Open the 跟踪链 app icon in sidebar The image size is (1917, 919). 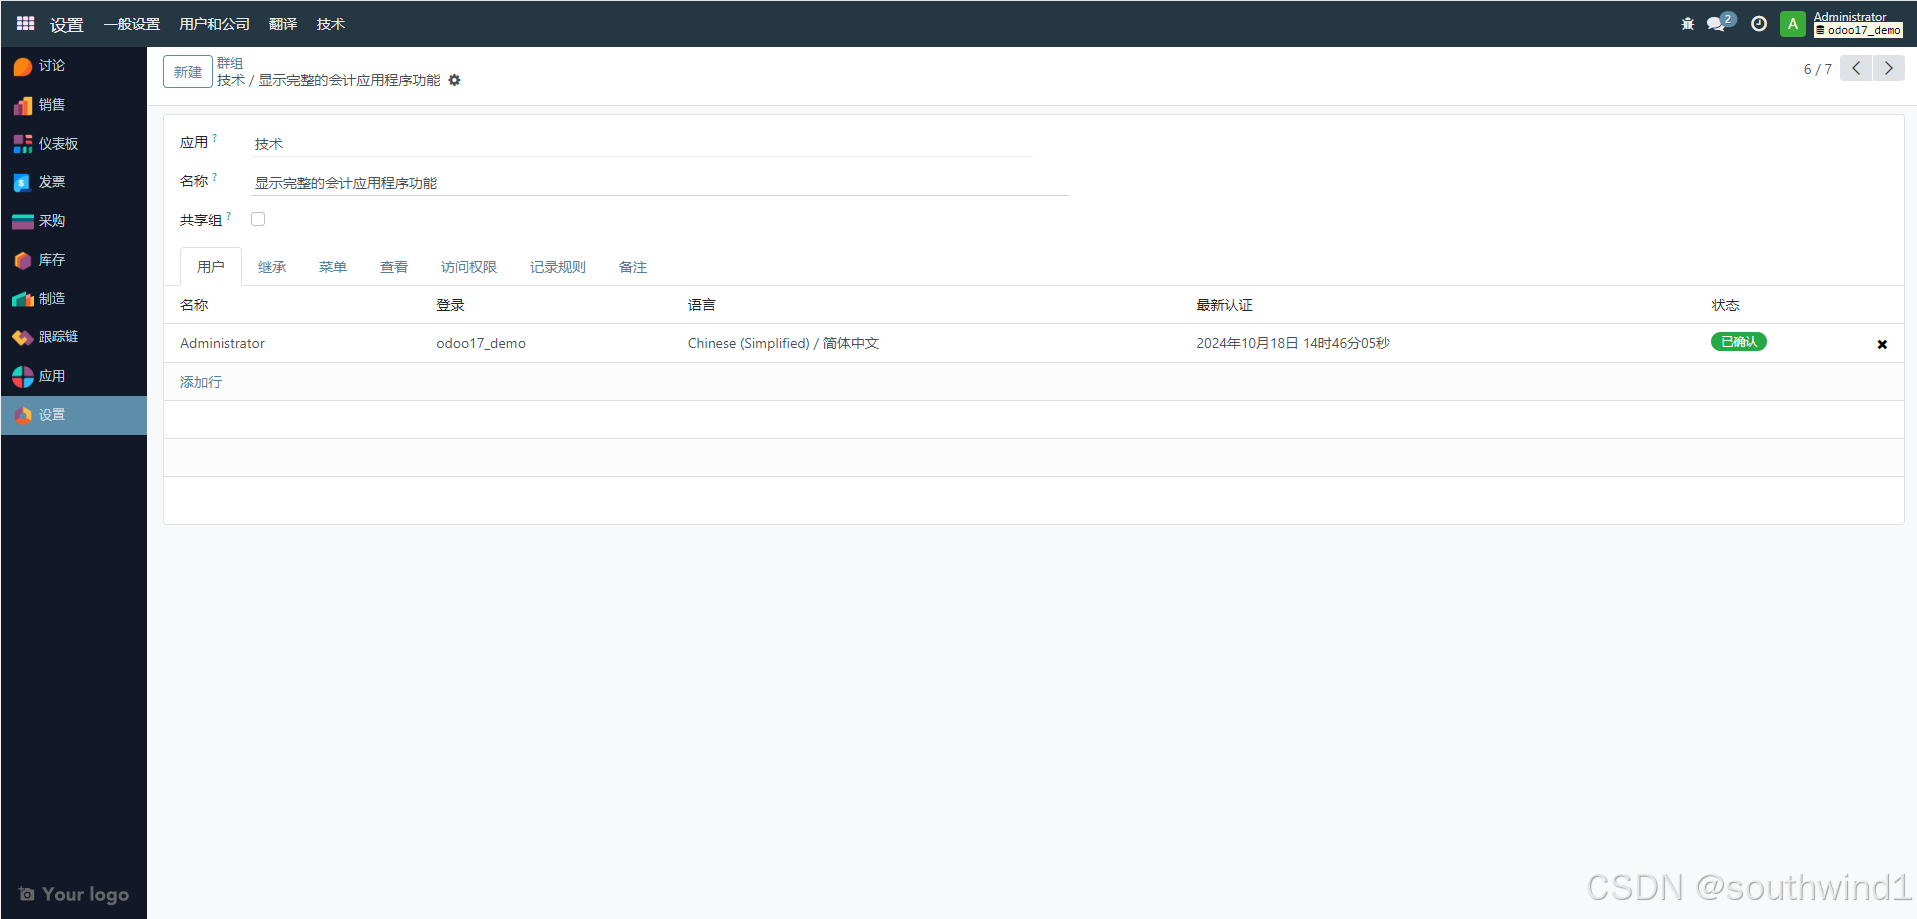(x=23, y=337)
